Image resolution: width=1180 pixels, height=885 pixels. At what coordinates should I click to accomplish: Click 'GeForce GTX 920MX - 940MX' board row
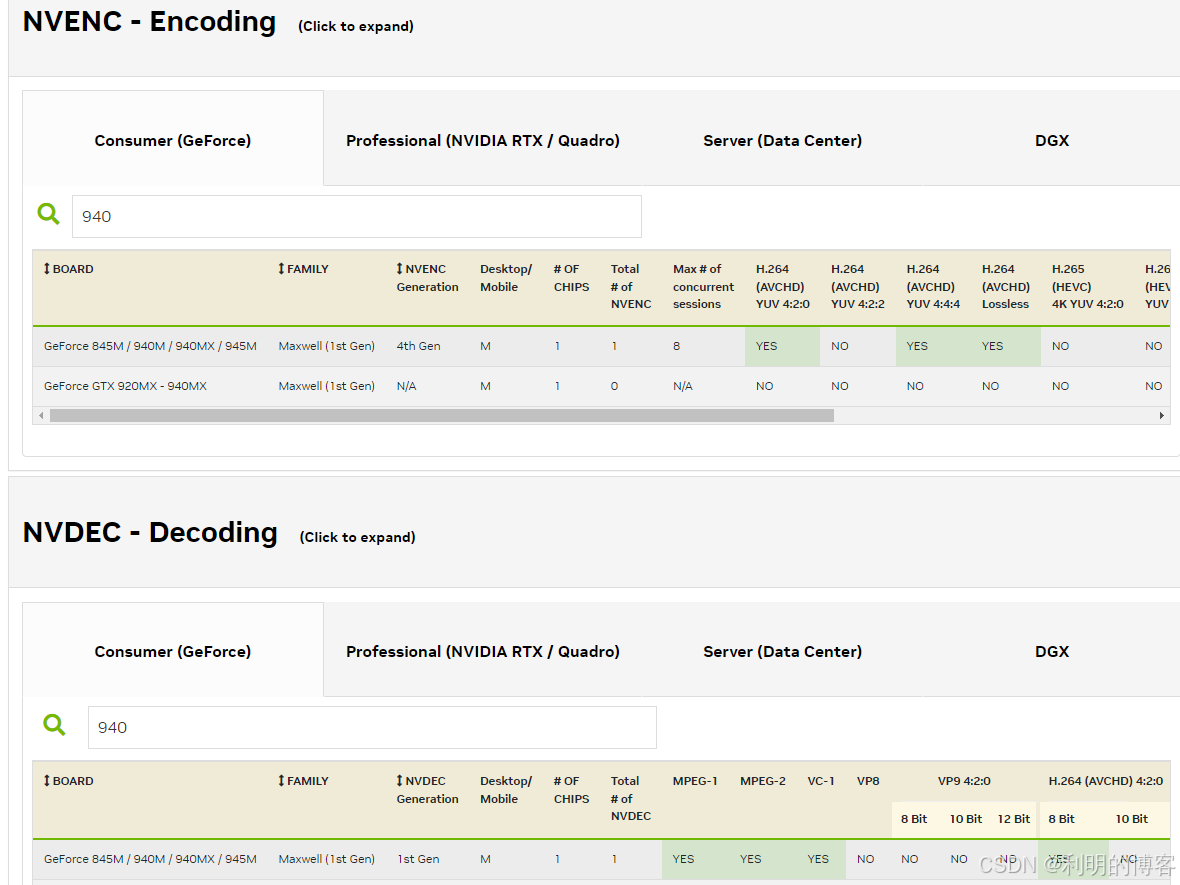125,386
